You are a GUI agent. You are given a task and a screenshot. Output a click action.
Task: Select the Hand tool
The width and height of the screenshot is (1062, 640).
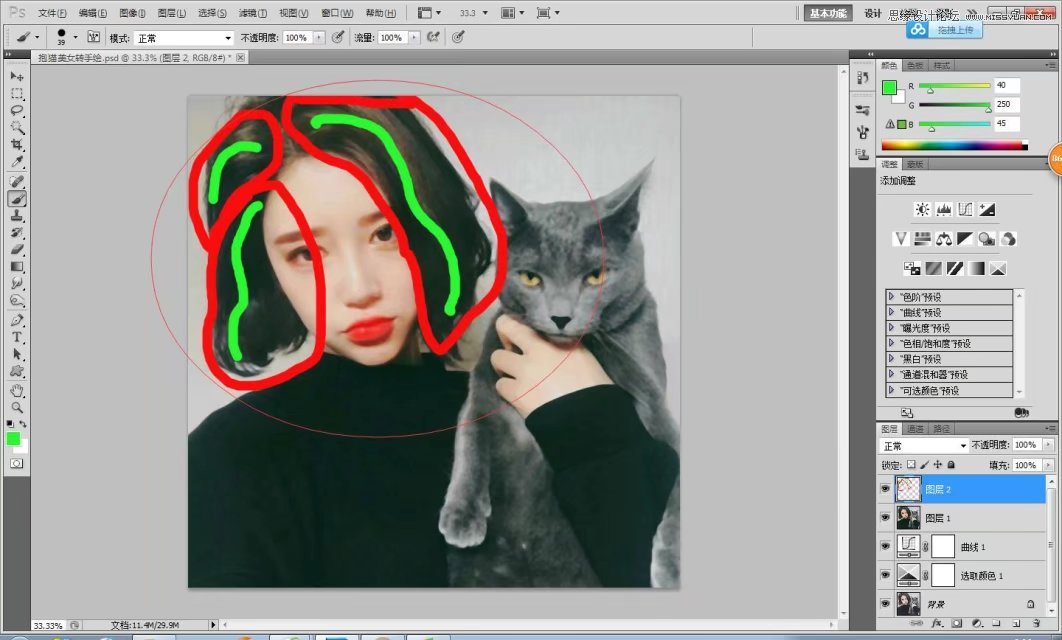pyautogui.click(x=17, y=391)
